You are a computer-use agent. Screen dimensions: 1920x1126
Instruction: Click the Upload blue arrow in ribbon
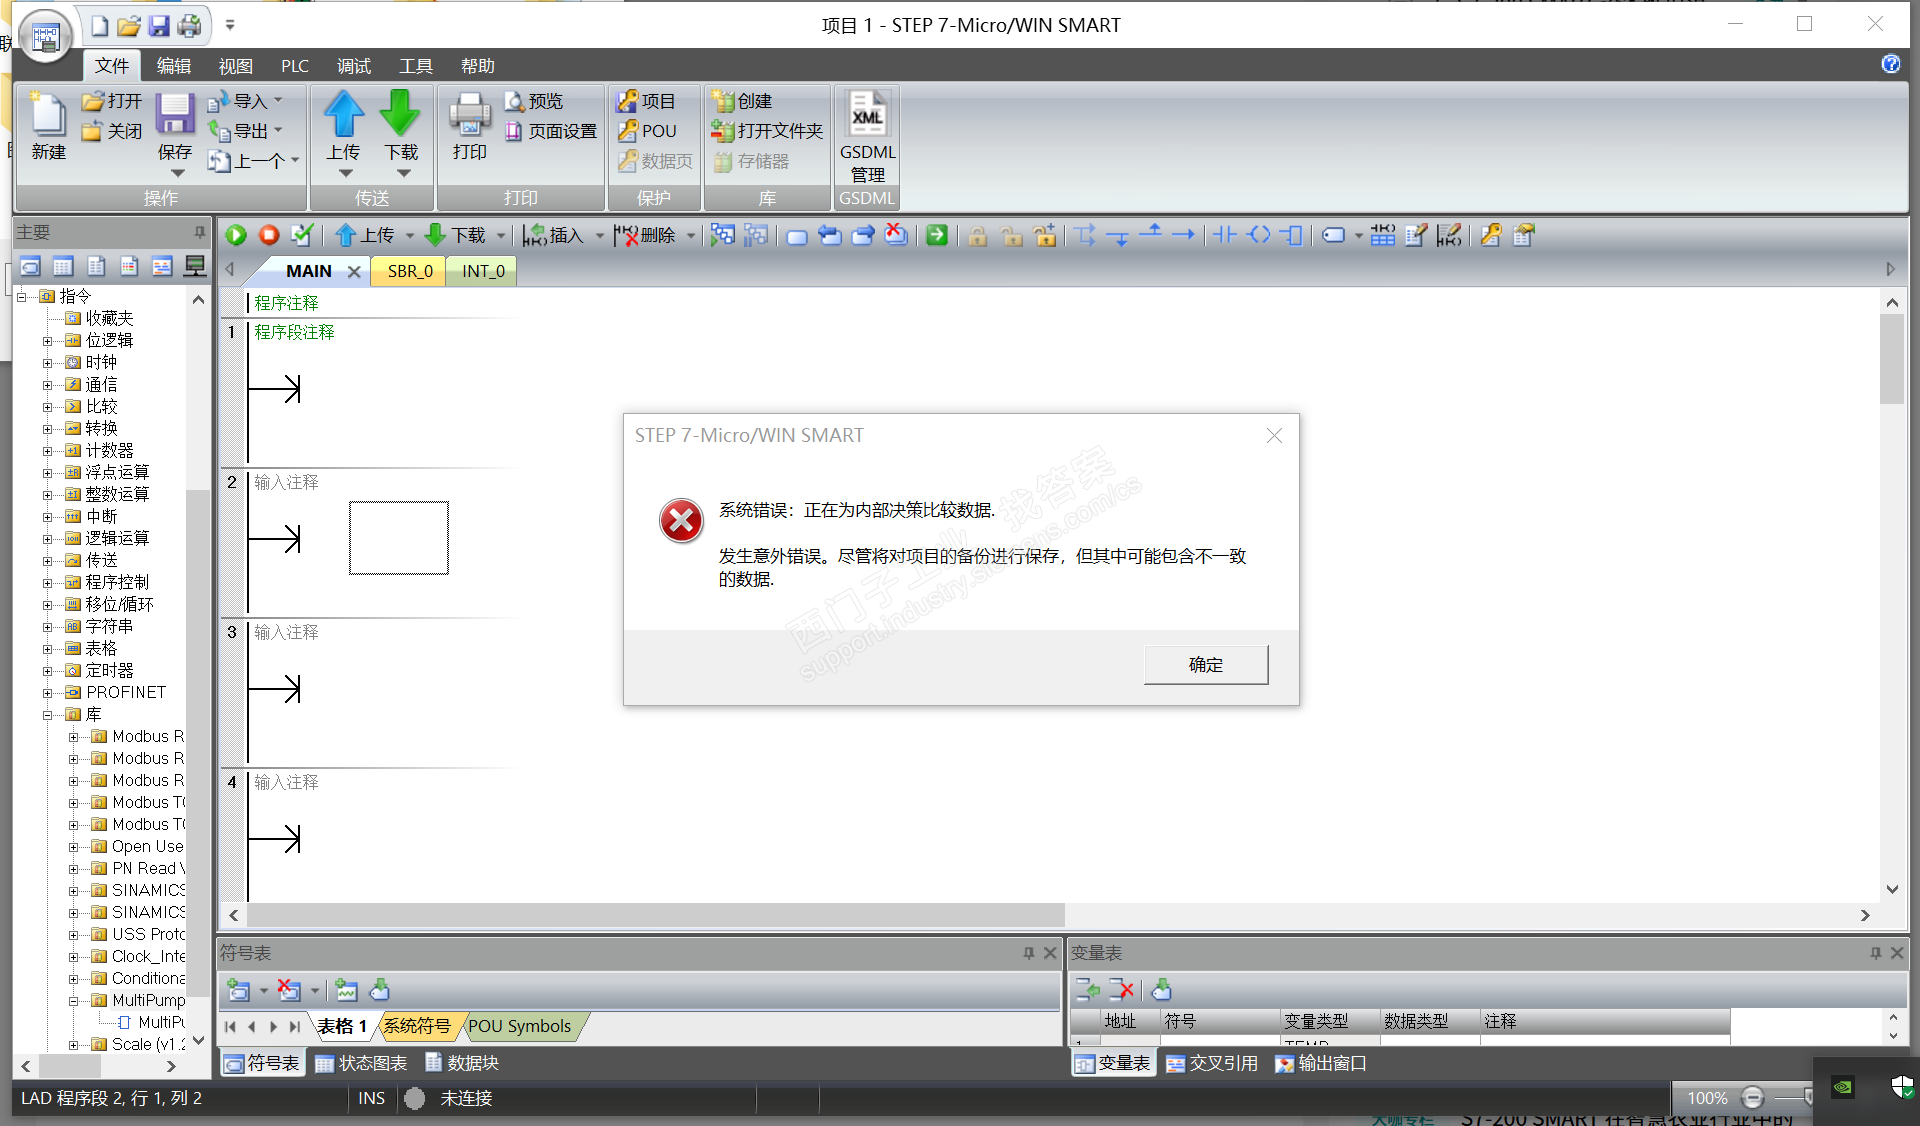[343, 115]
